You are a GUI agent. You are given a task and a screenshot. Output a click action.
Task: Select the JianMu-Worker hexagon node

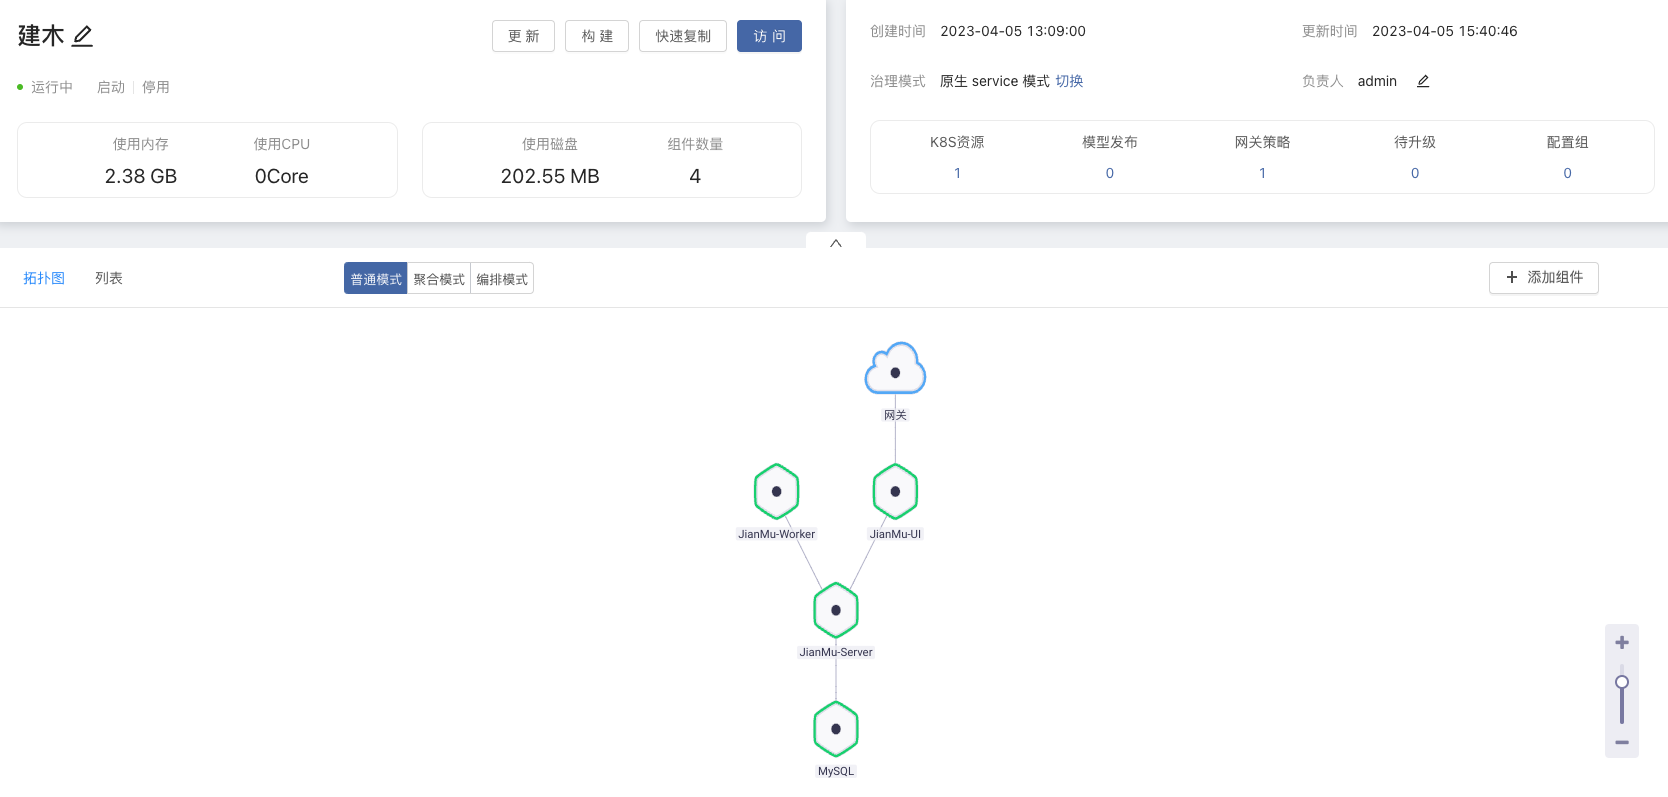(776, 491)
